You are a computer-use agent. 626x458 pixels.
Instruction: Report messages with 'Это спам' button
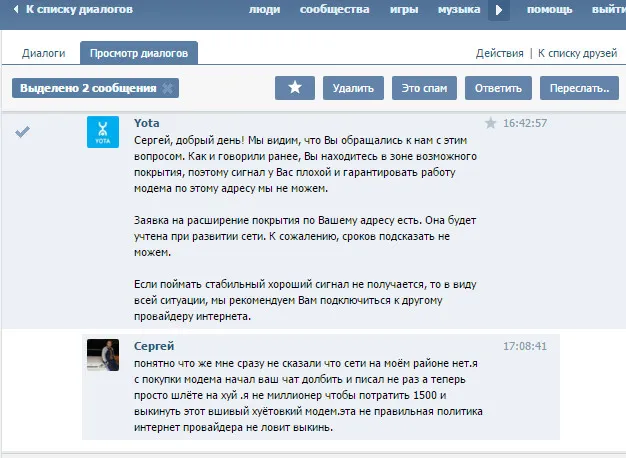click(x=424, y=88)
